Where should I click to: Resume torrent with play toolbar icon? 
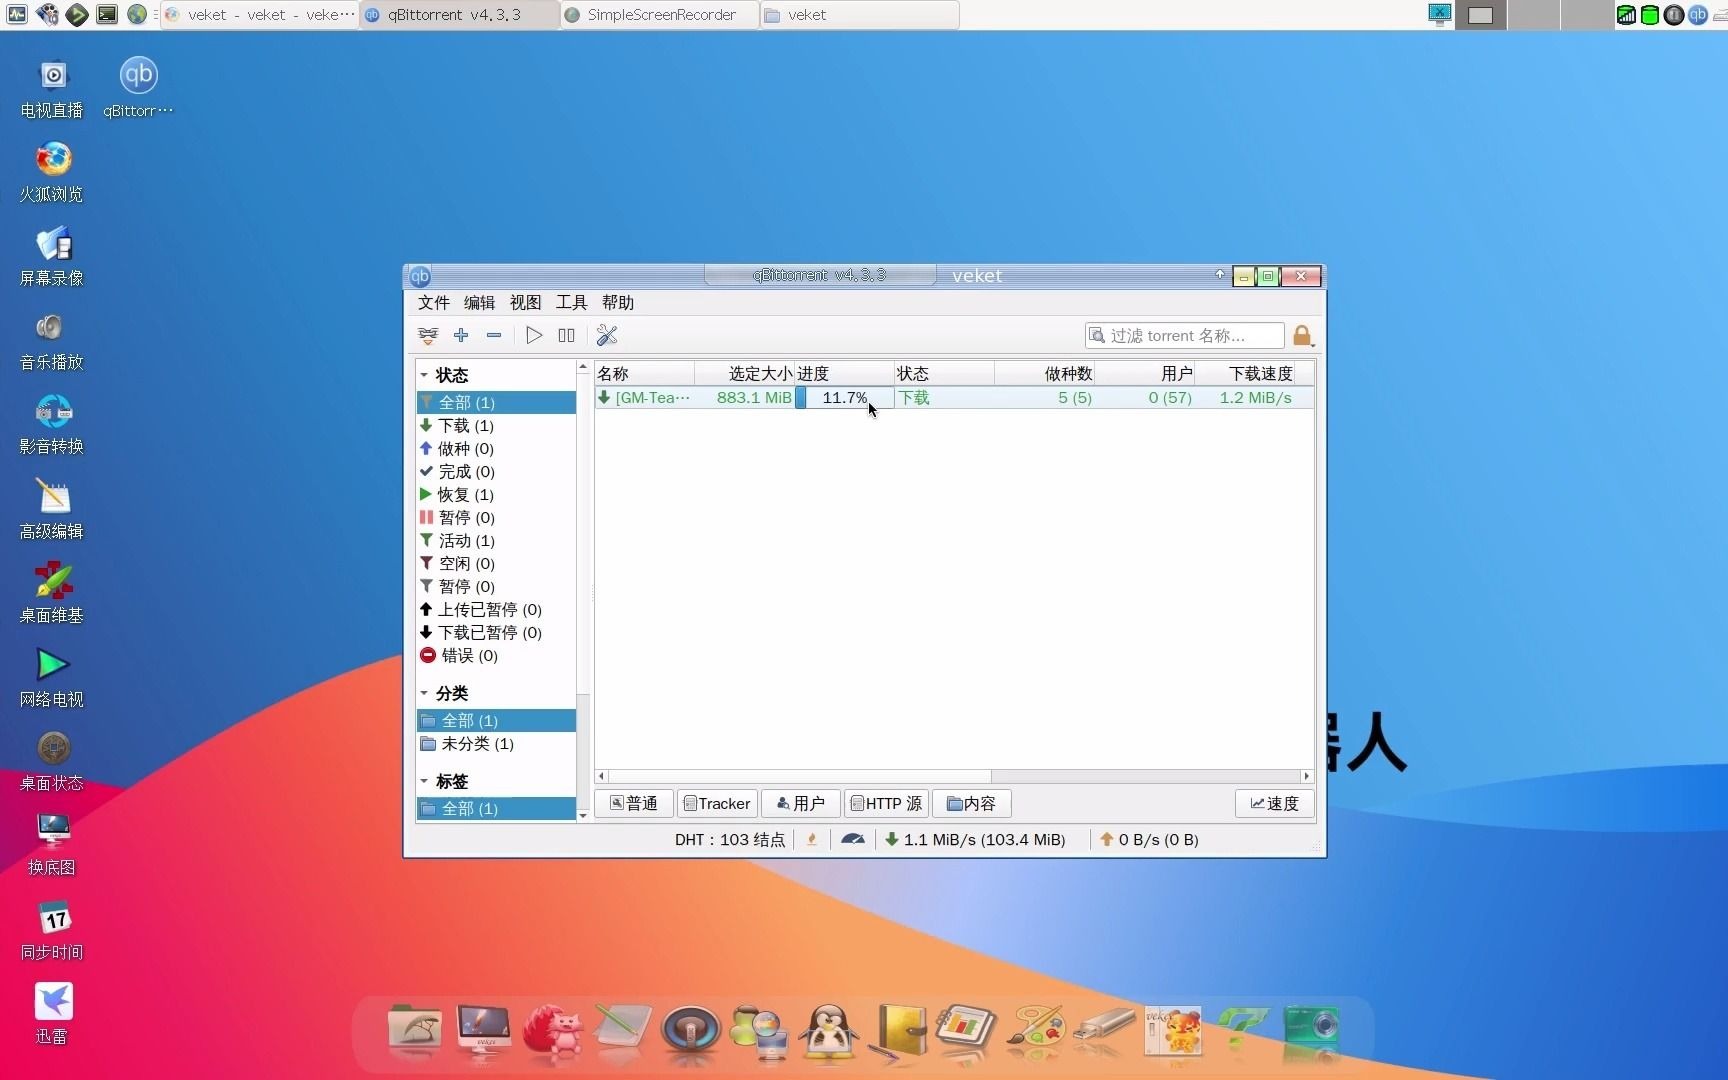tap(534, 335)
